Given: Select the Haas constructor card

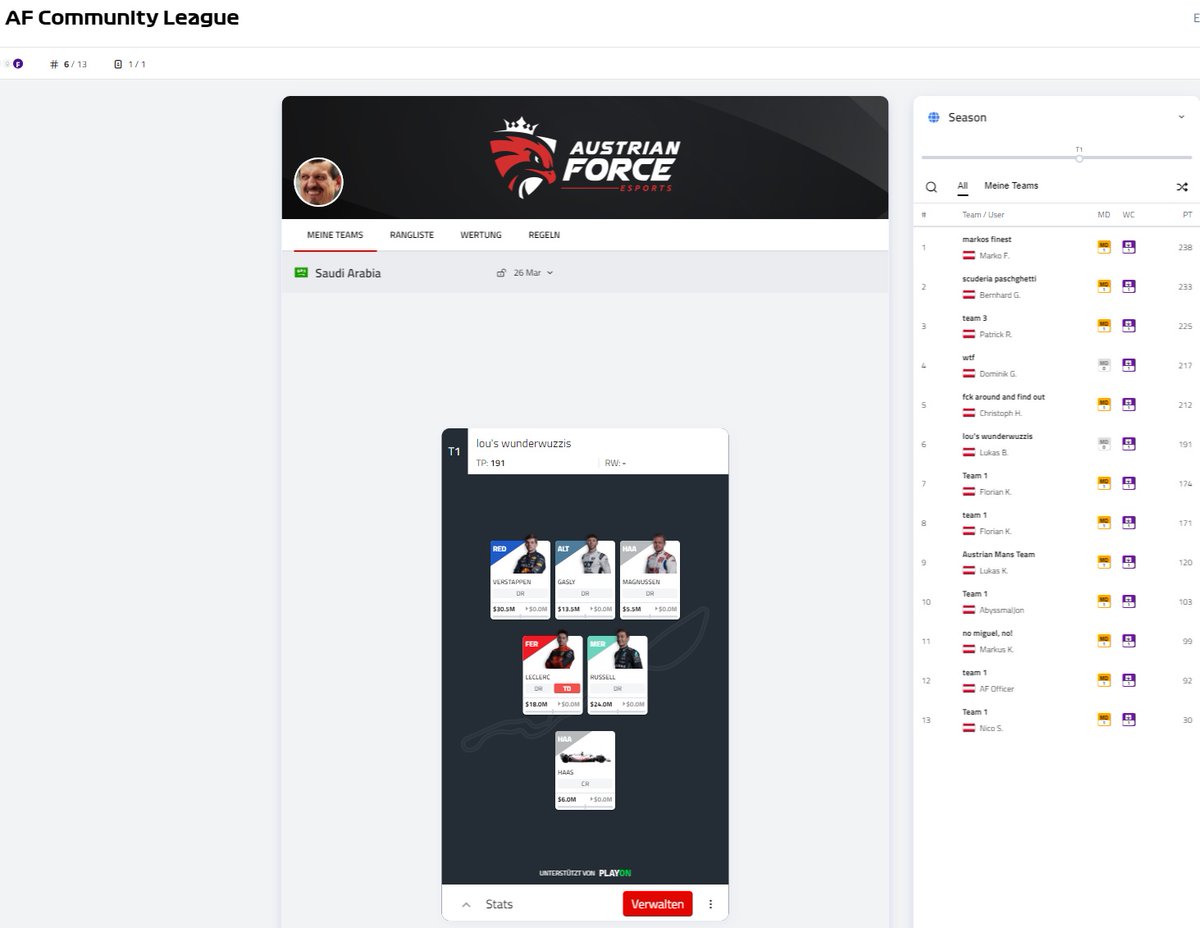Looking at the screenshot, I should pos(585,770).
